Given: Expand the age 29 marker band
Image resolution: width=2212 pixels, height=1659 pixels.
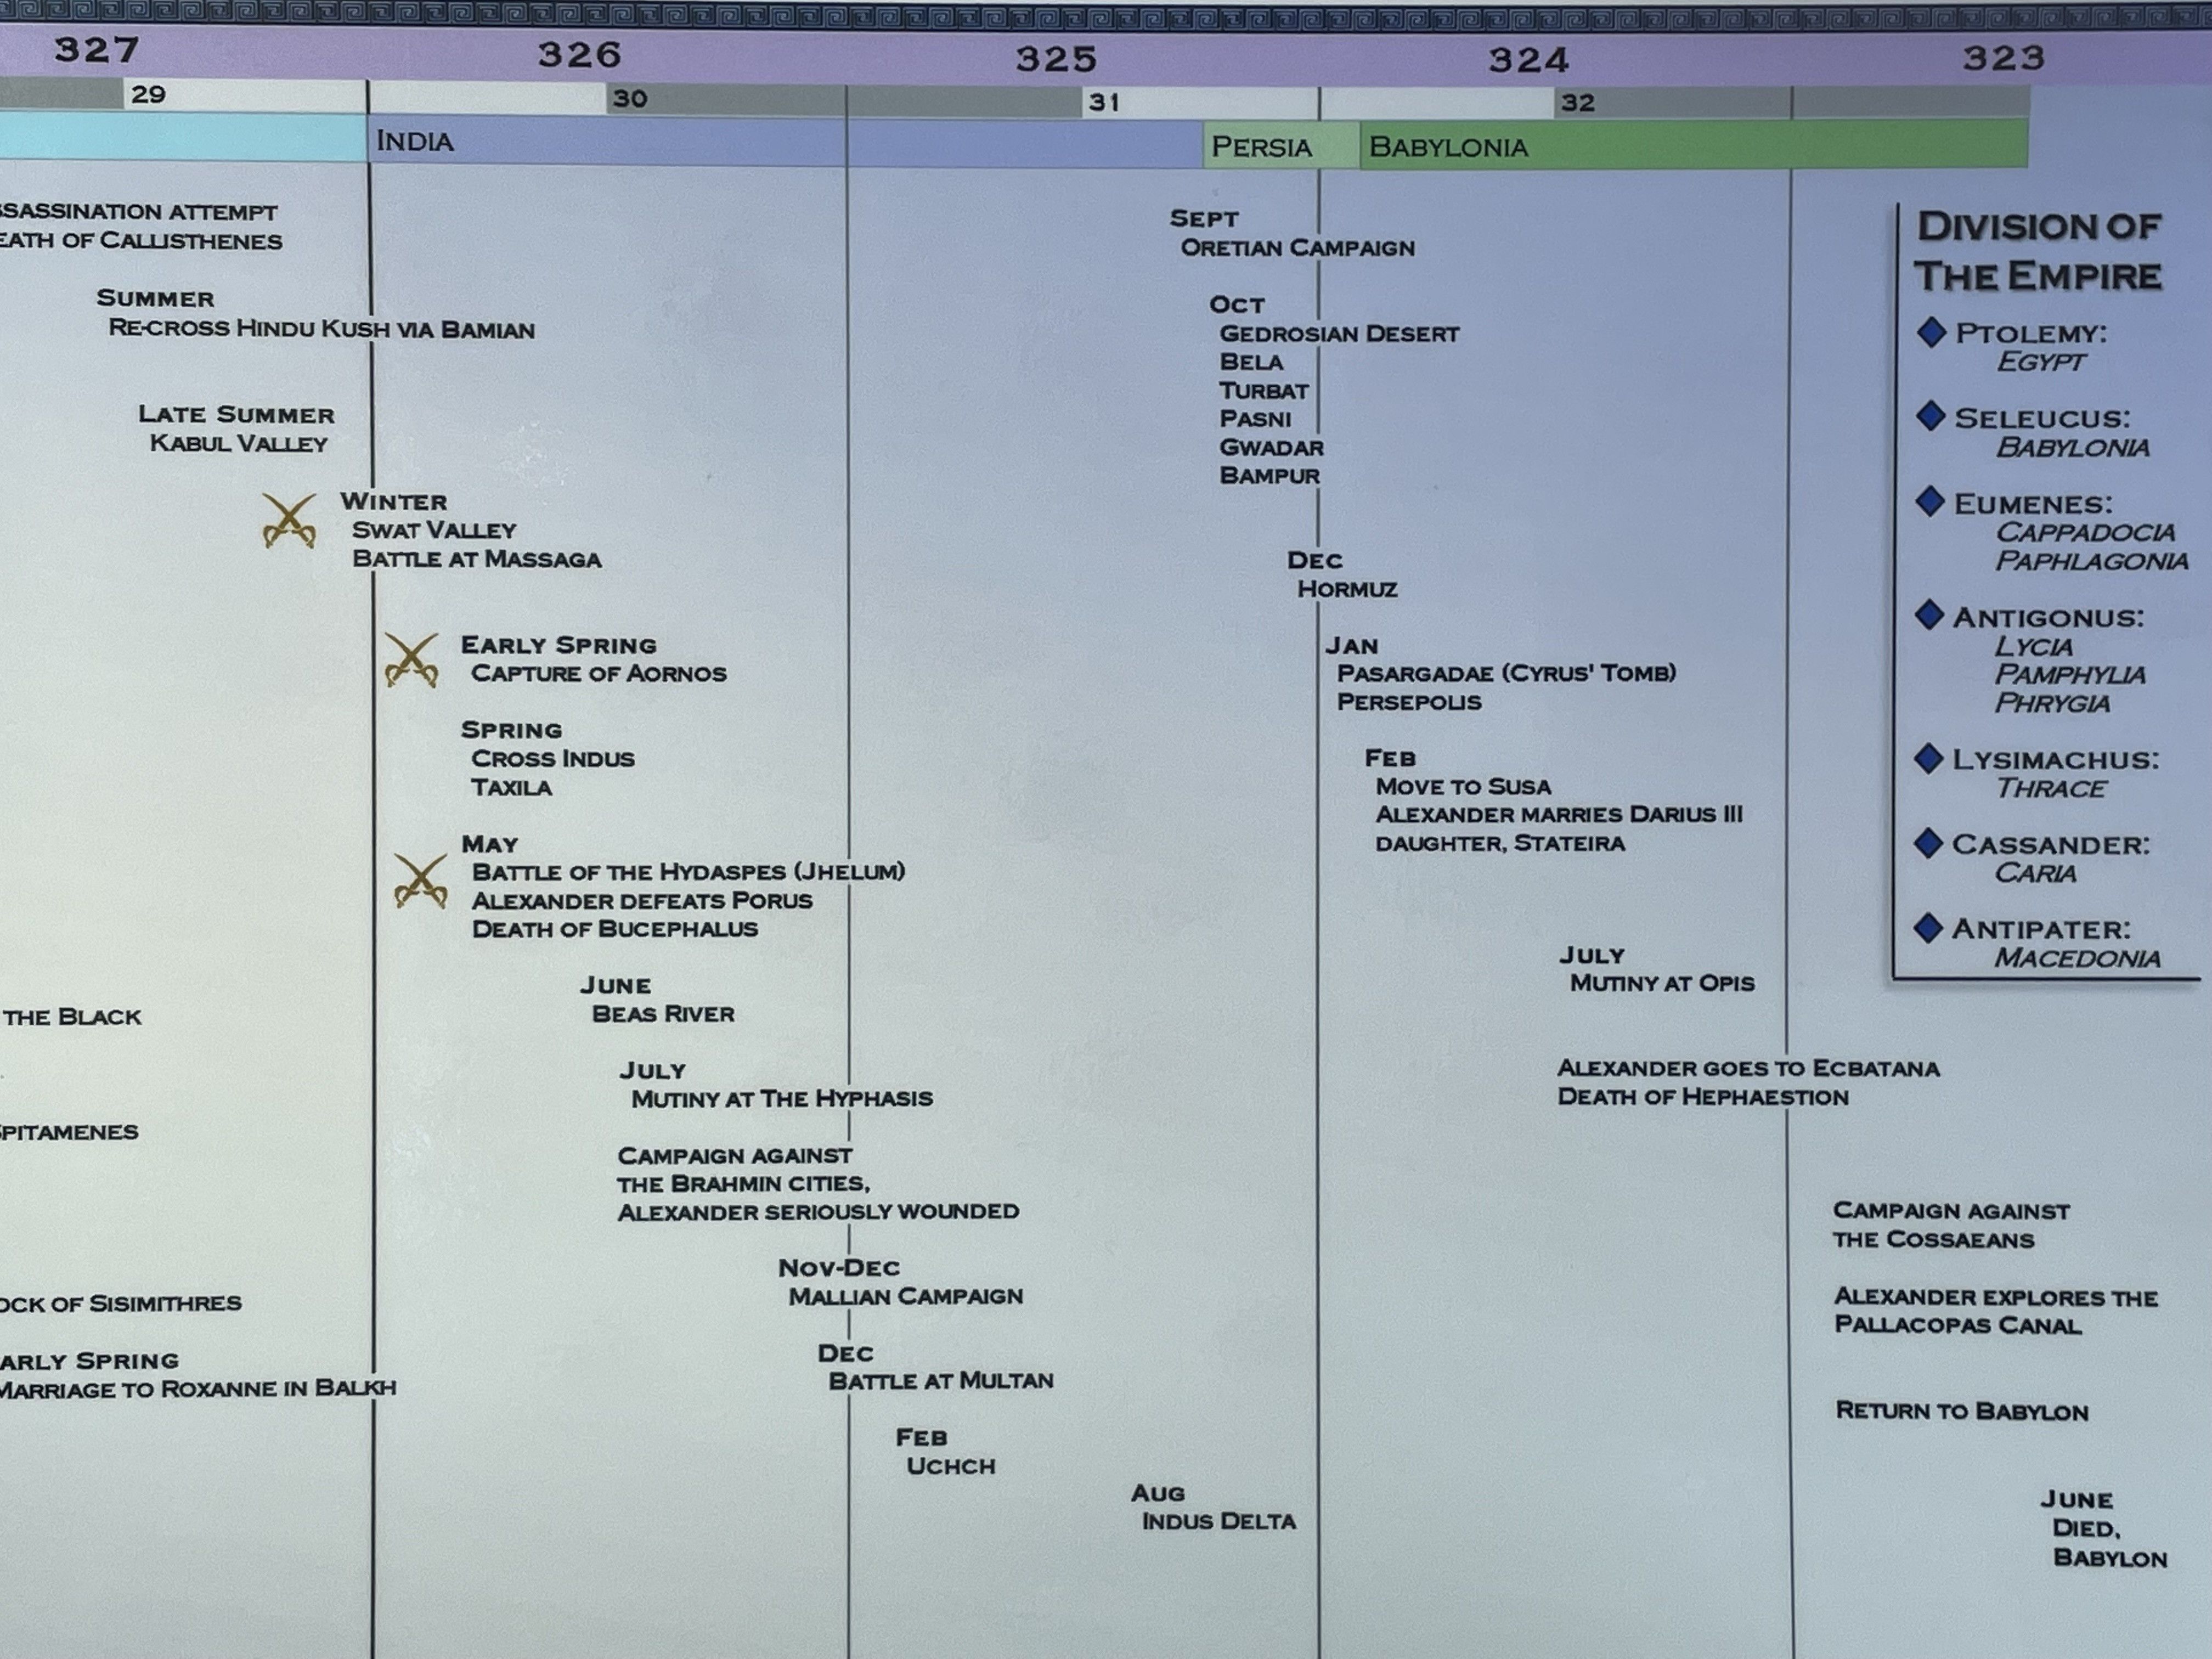Looking at the screenshot, I should (148, 97).
